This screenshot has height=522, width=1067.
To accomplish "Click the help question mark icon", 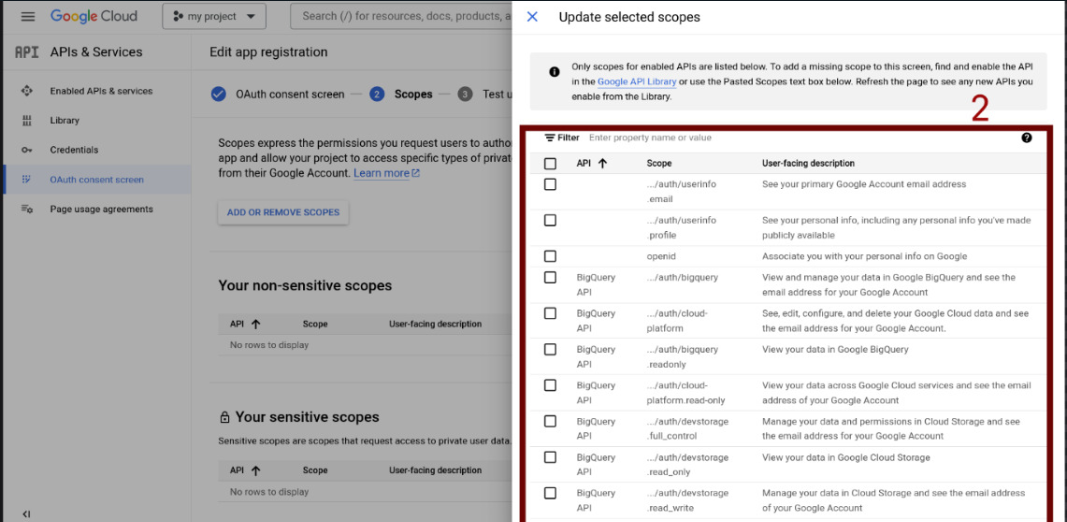I will pos(1027,137).
